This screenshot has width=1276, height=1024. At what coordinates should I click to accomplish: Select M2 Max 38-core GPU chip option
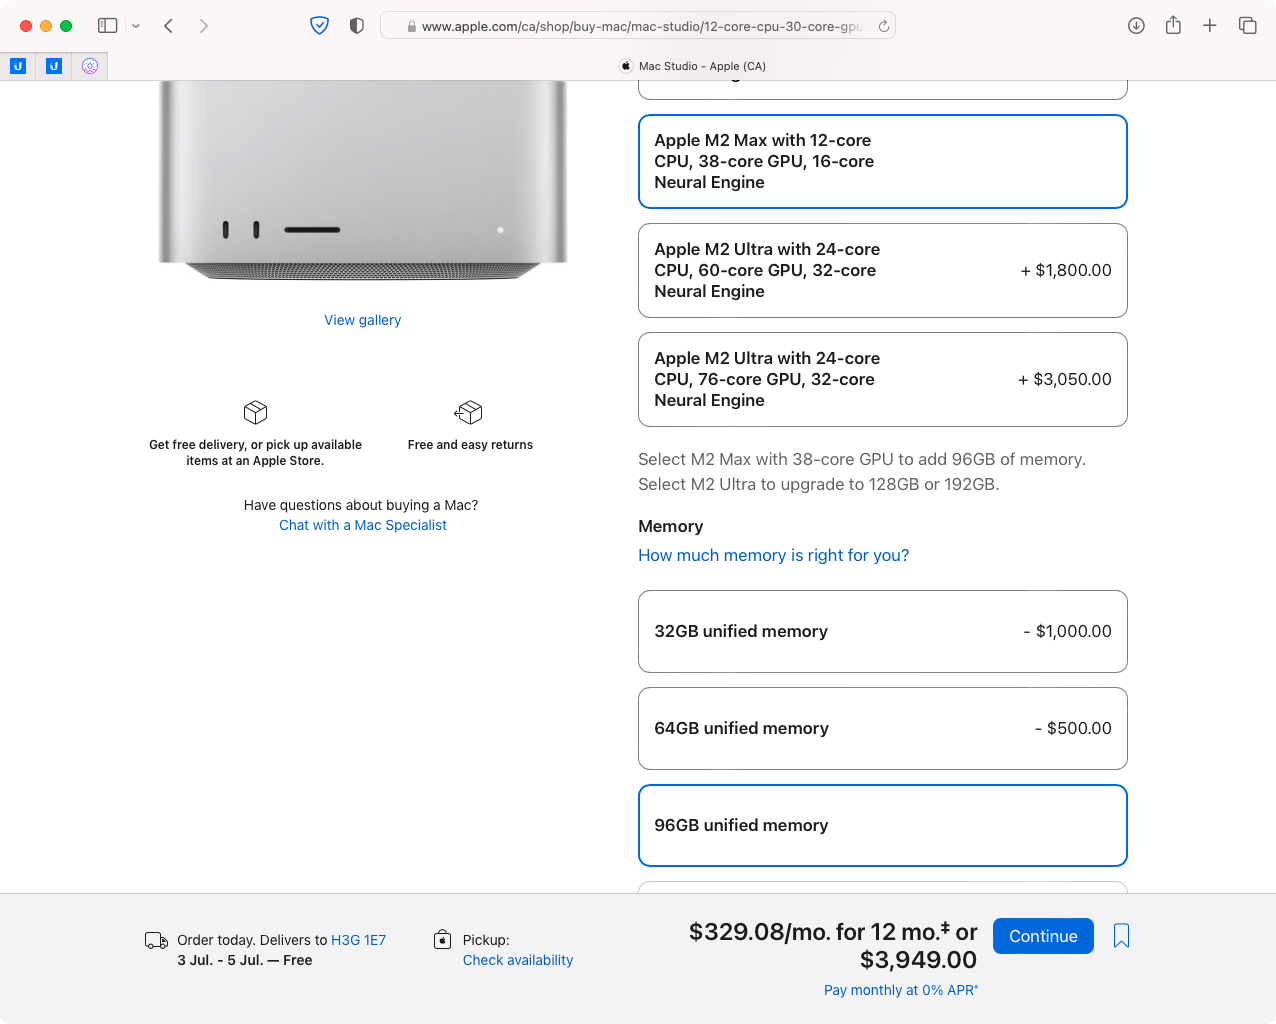coord(882,162)
